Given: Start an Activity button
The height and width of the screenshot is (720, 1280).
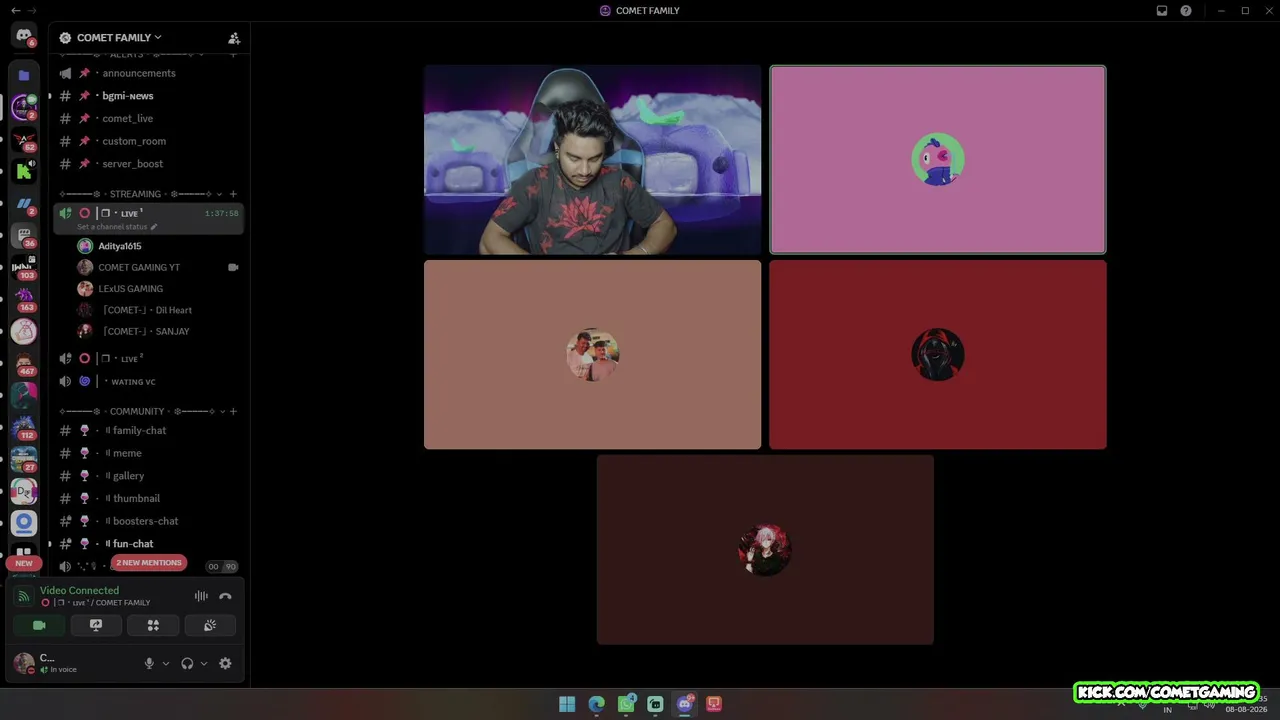Looking at the screenshot, I should [x=153, y=625].
